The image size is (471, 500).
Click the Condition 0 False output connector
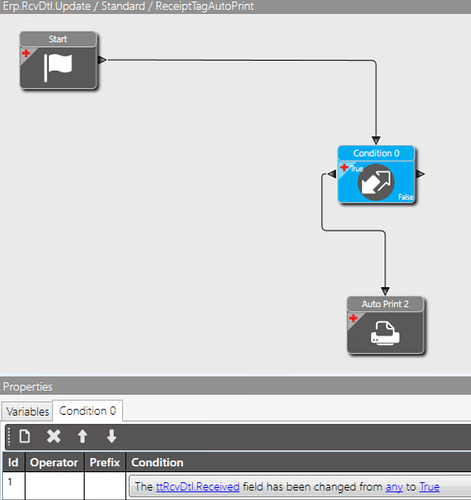[x=420, y=174]
